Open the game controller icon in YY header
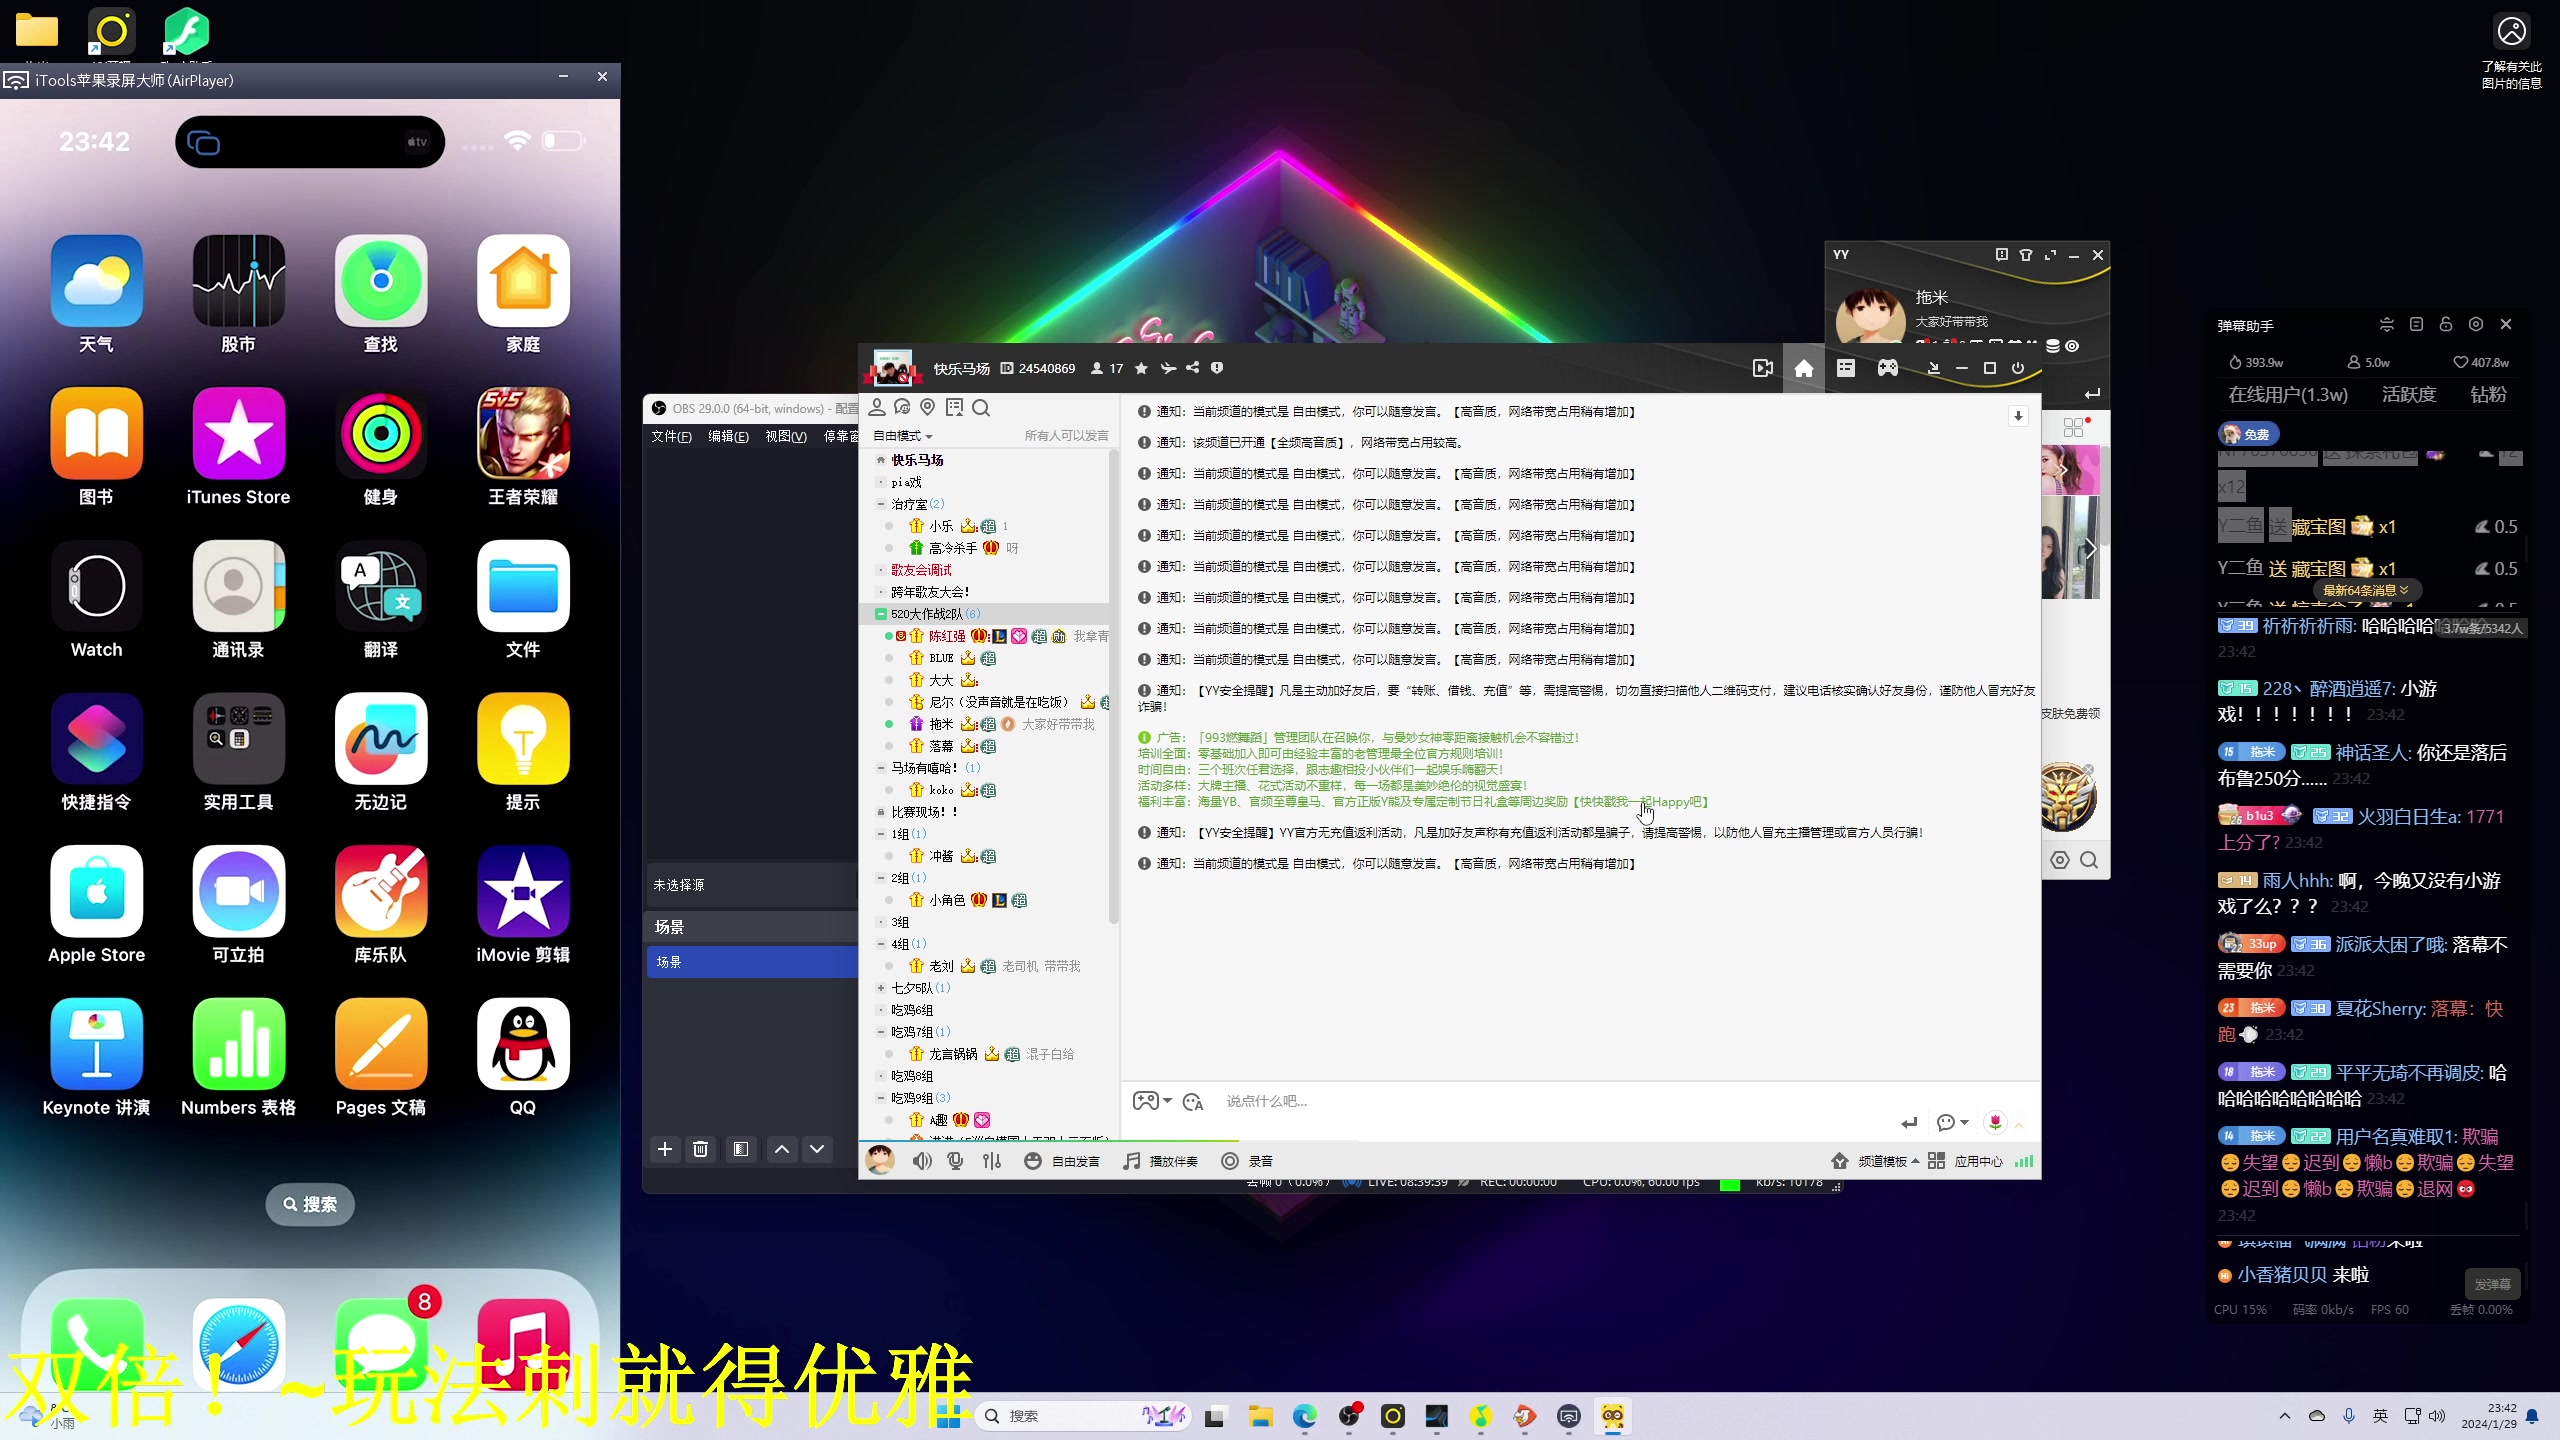 (1887, 368)
